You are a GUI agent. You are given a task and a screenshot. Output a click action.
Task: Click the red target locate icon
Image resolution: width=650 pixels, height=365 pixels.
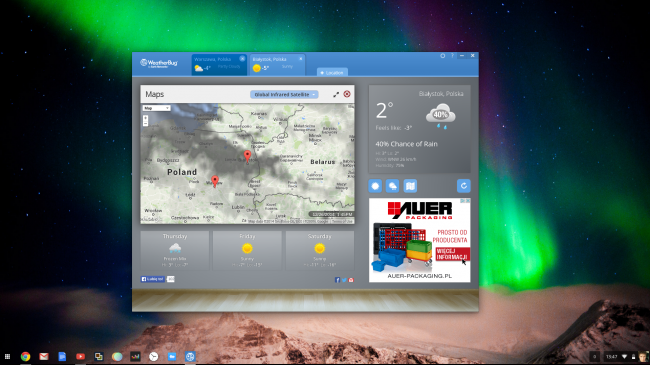tap(347, 94)
